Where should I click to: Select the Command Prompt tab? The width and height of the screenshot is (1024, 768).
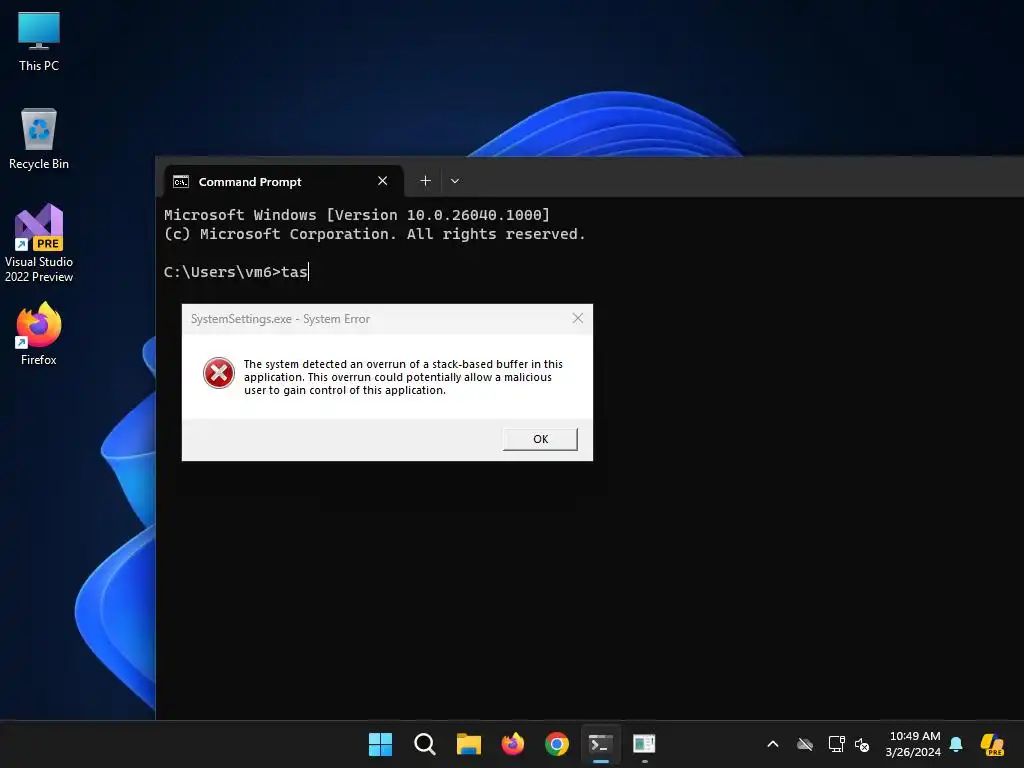(x=283, y=182)
